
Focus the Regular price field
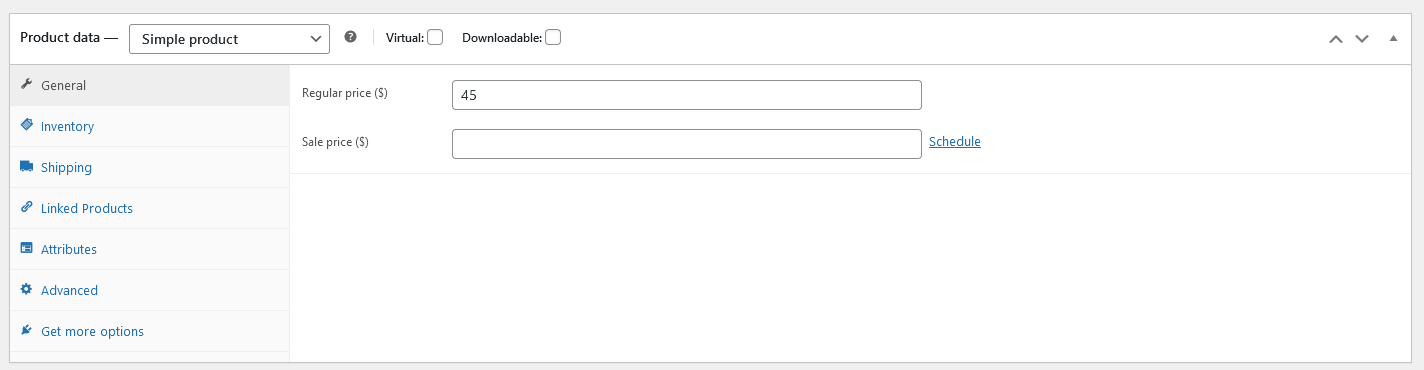(687, 95)
